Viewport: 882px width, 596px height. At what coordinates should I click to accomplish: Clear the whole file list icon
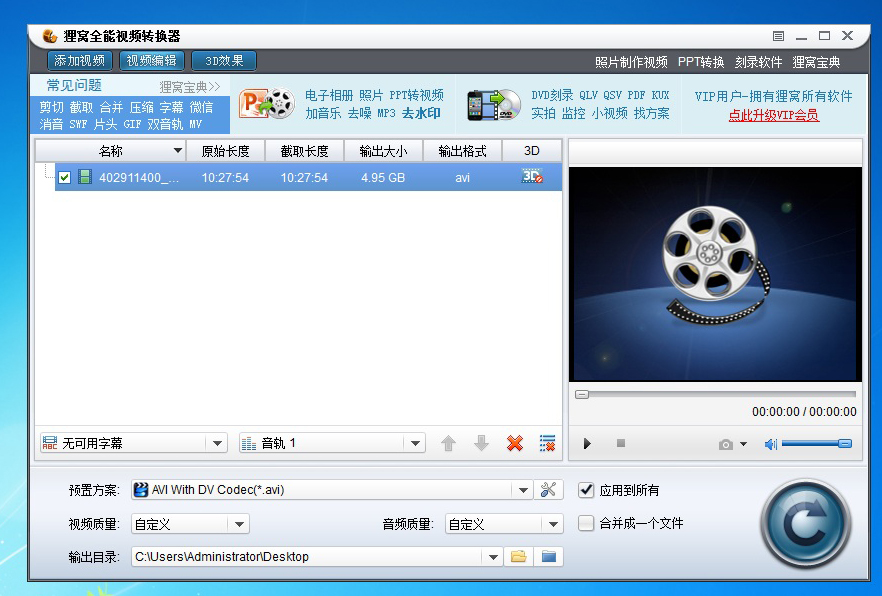547,444
